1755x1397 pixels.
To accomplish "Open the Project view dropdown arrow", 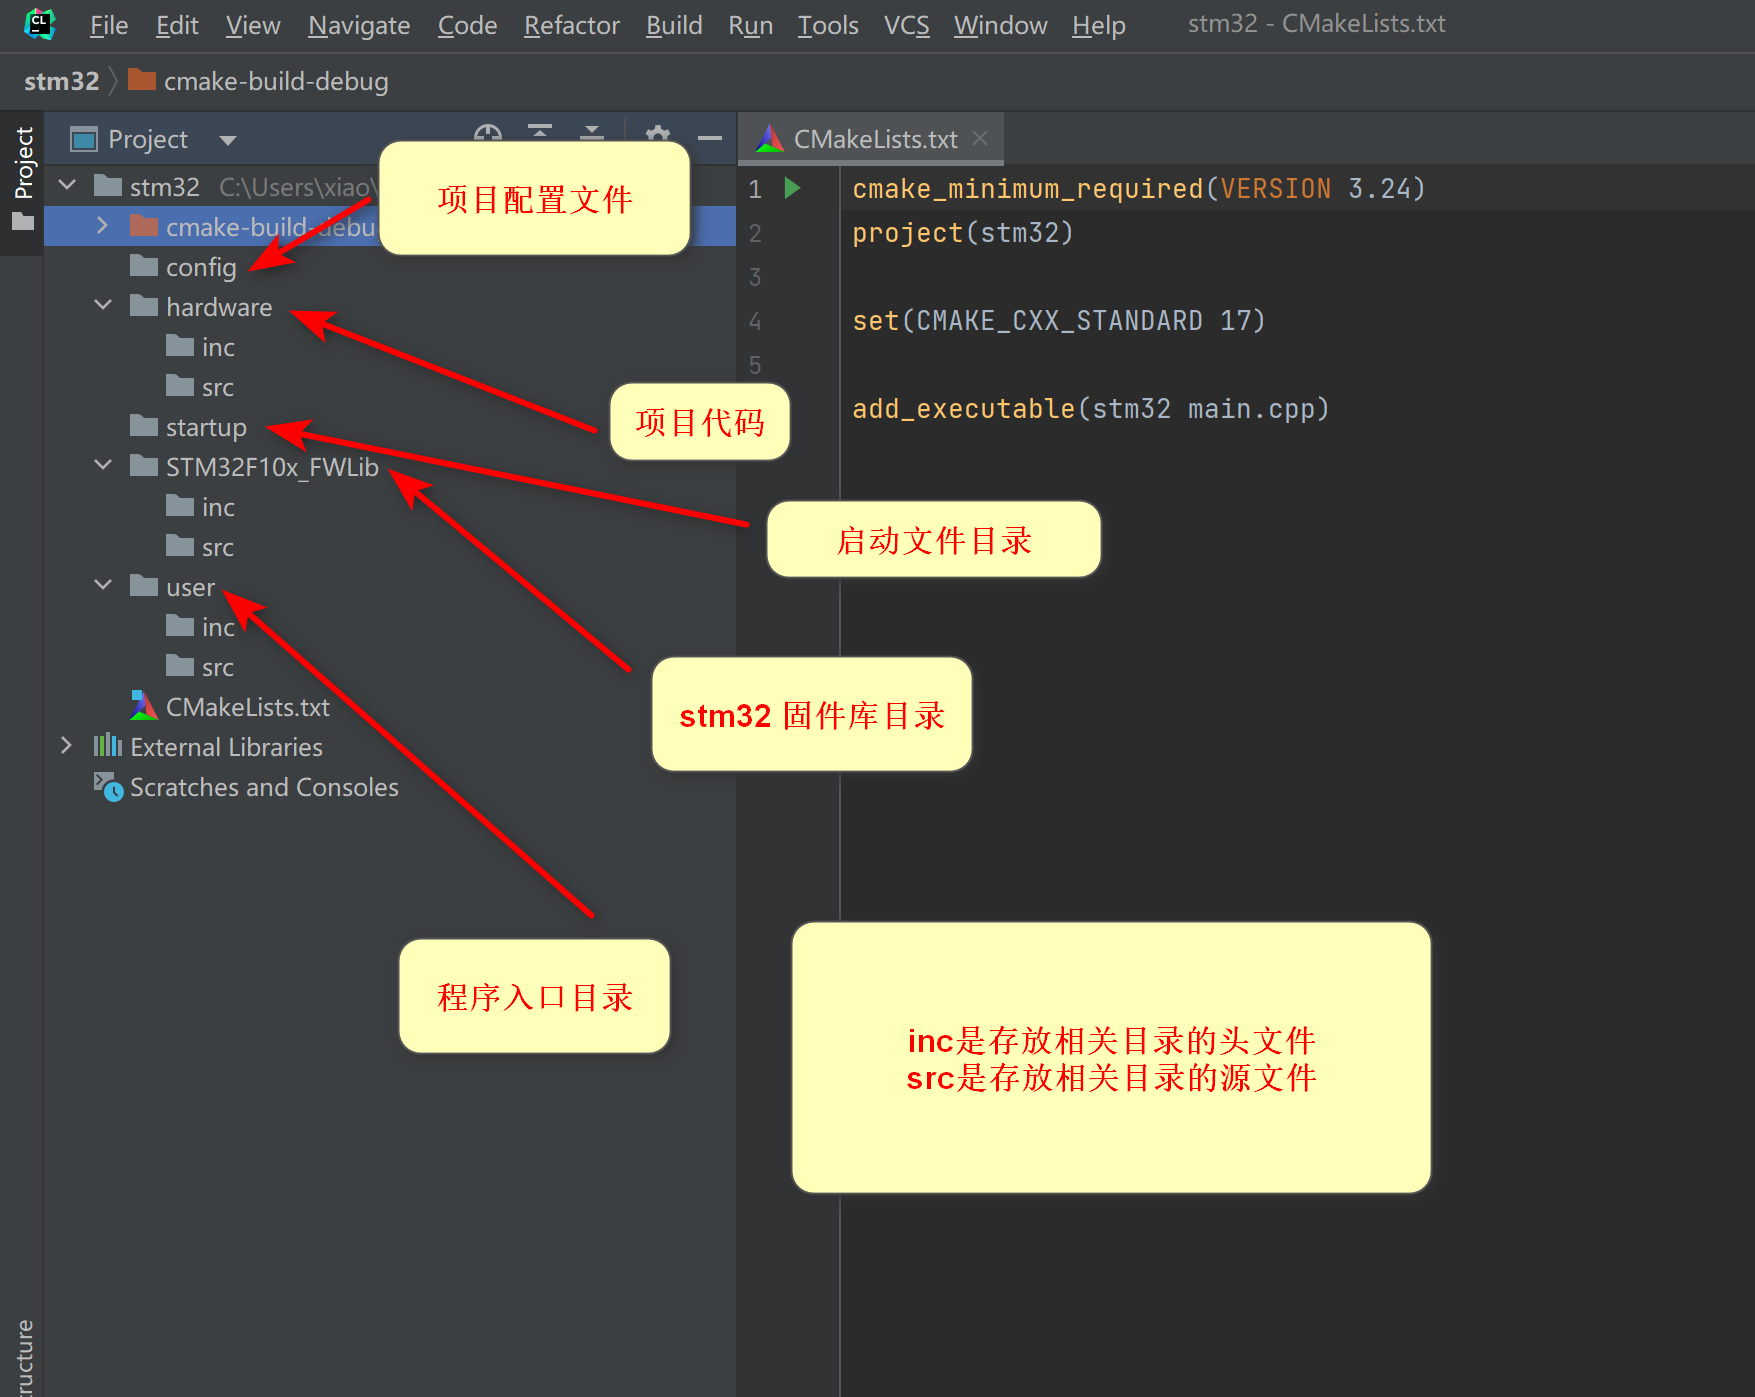I will [227, 140].
